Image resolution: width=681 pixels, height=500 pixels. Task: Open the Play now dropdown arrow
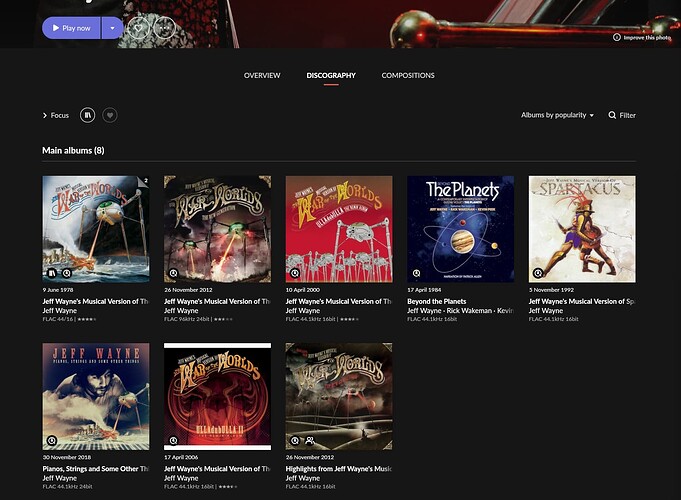(112, 28)
